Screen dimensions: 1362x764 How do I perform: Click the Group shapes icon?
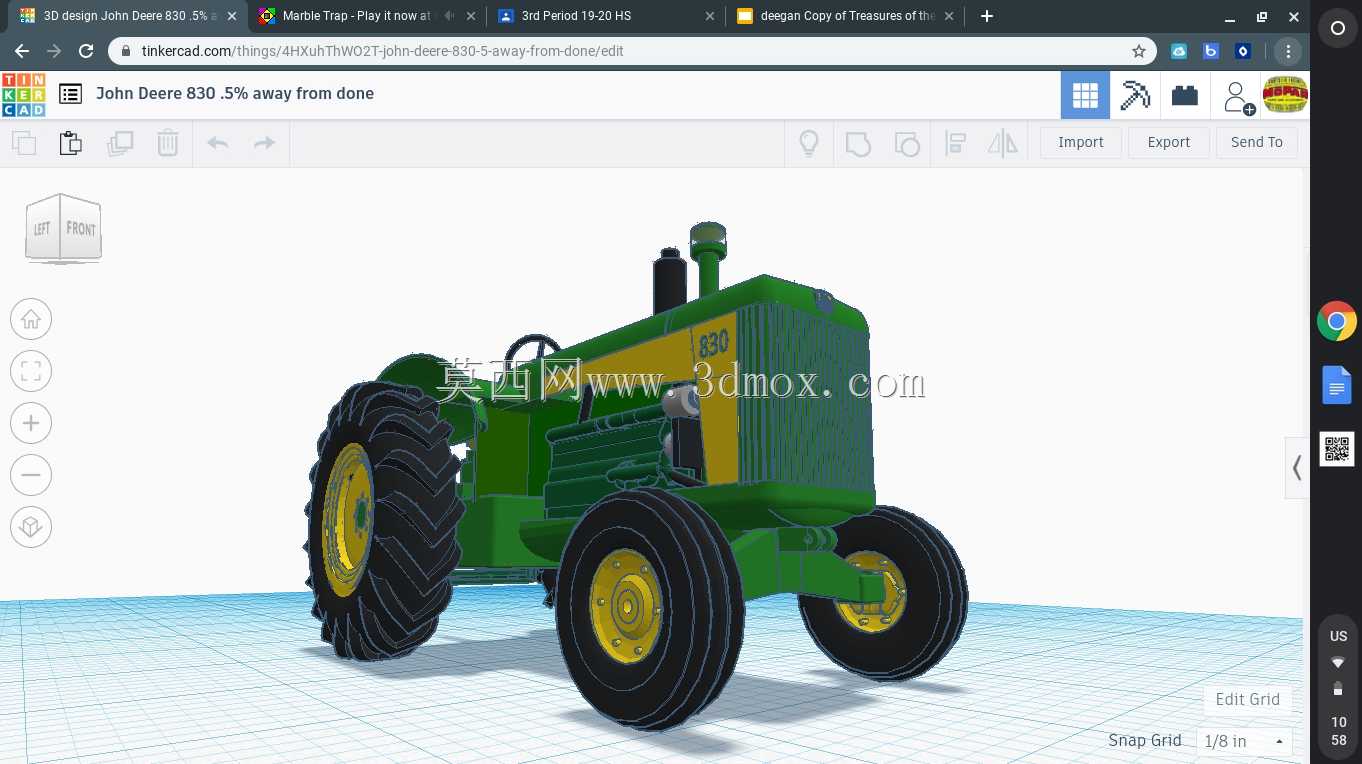pos(858,143)
